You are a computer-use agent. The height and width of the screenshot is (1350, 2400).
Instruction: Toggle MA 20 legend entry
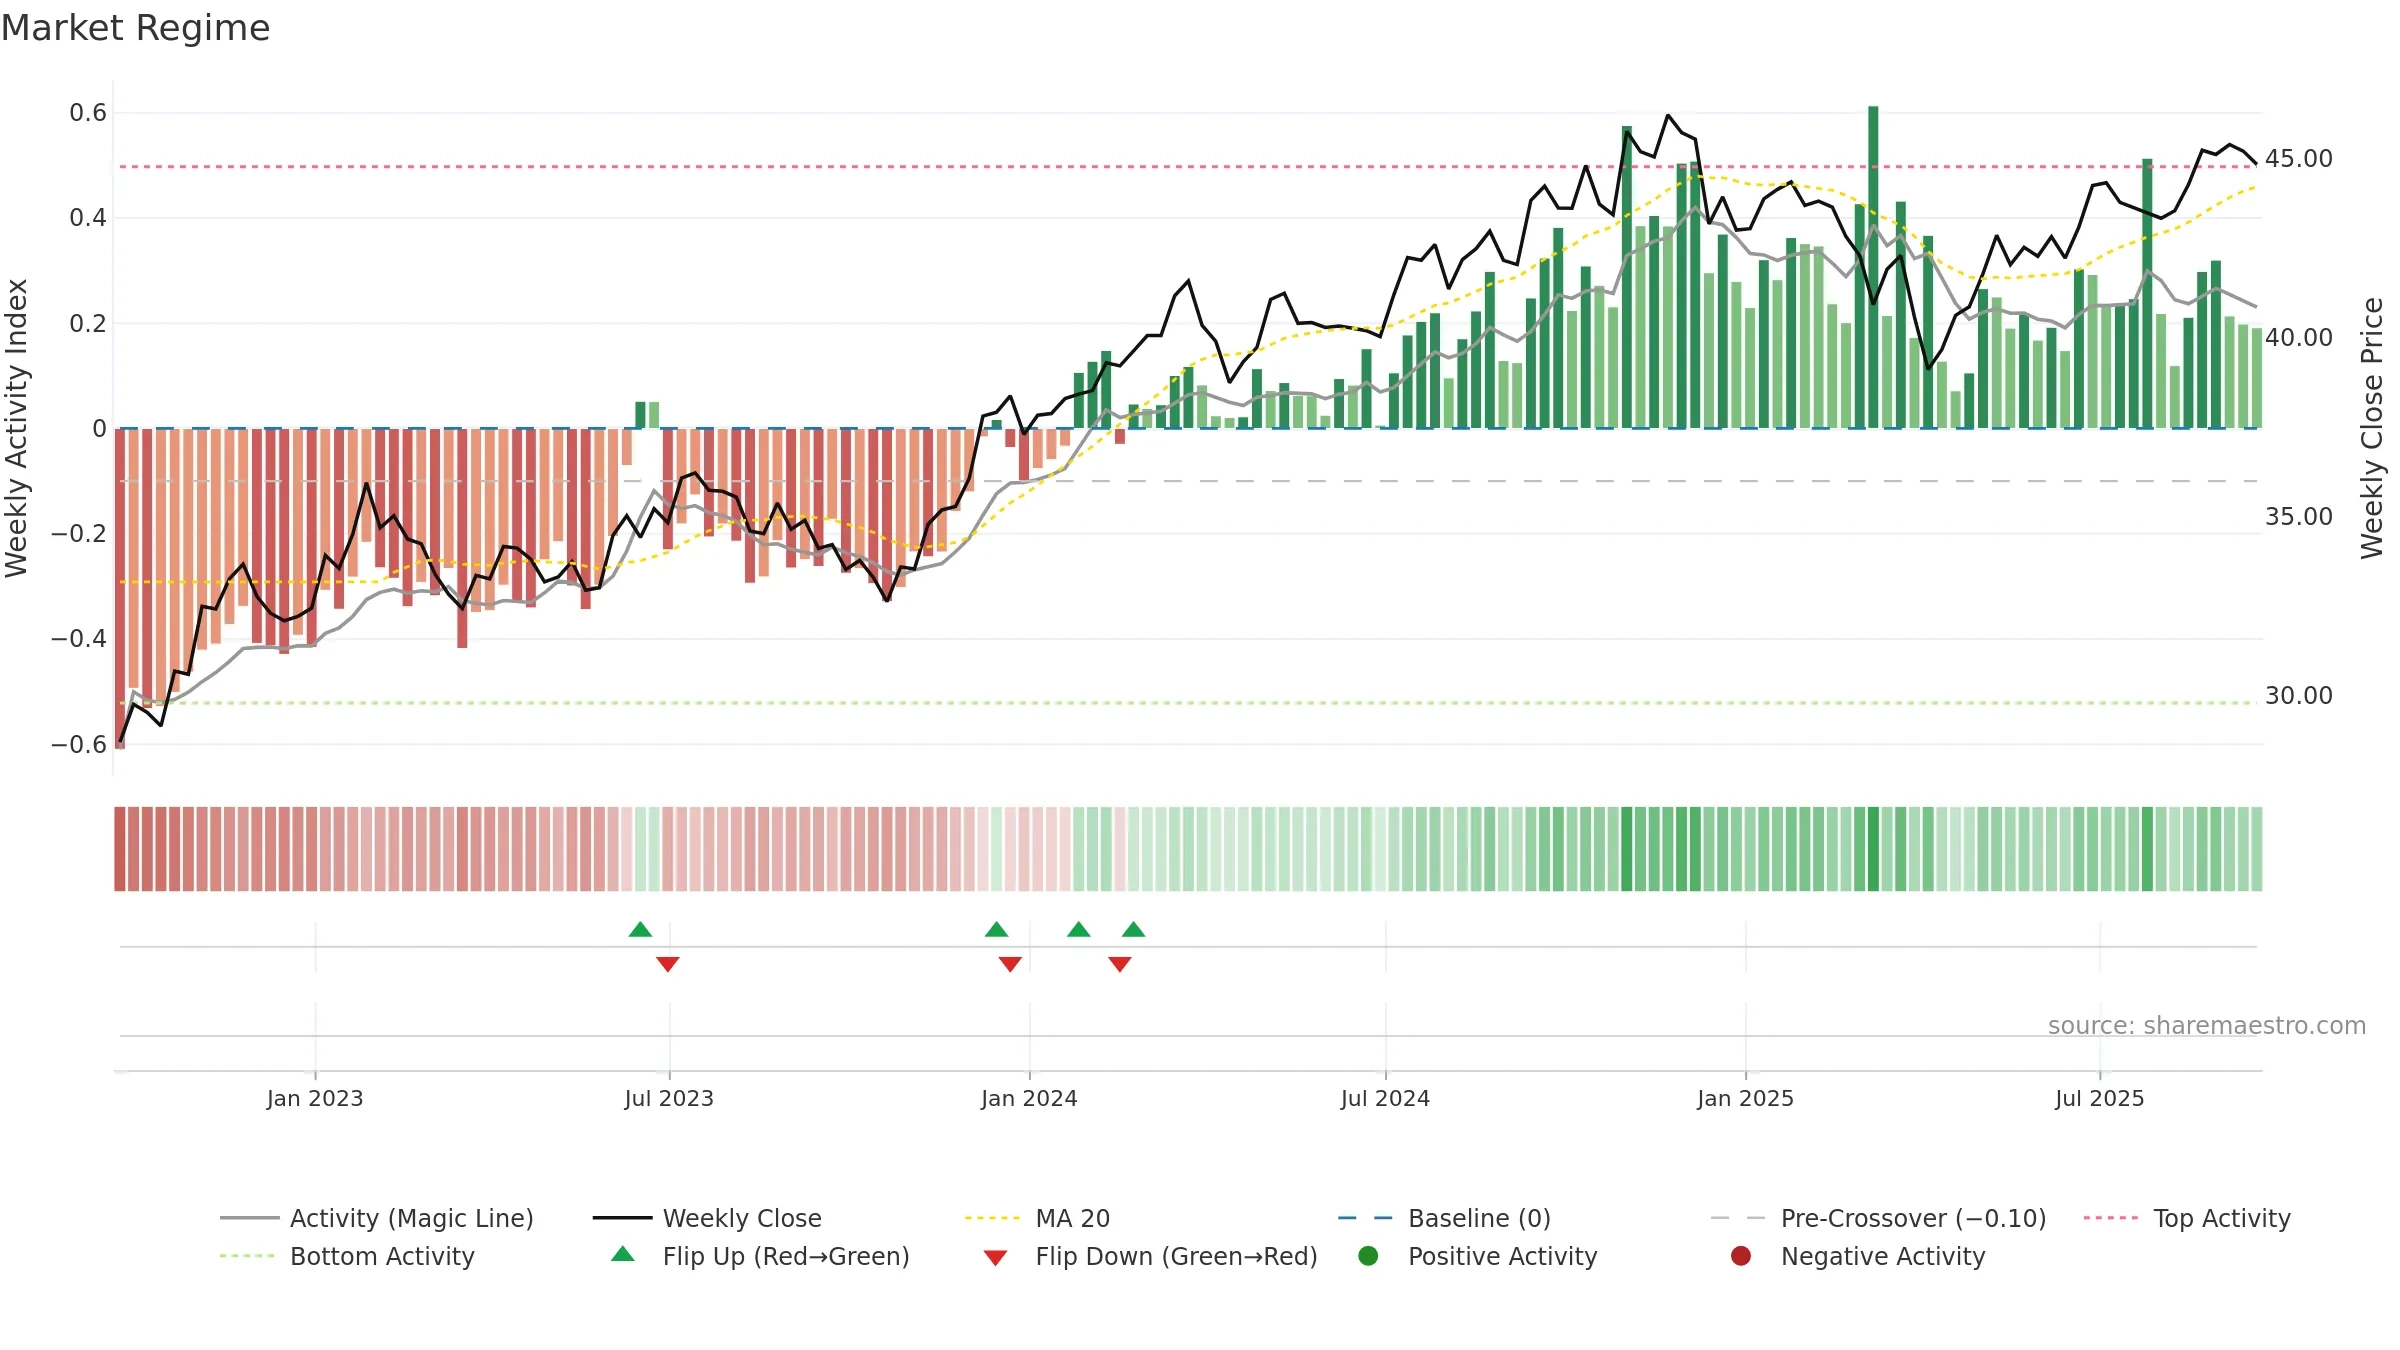[1037, 1218]
